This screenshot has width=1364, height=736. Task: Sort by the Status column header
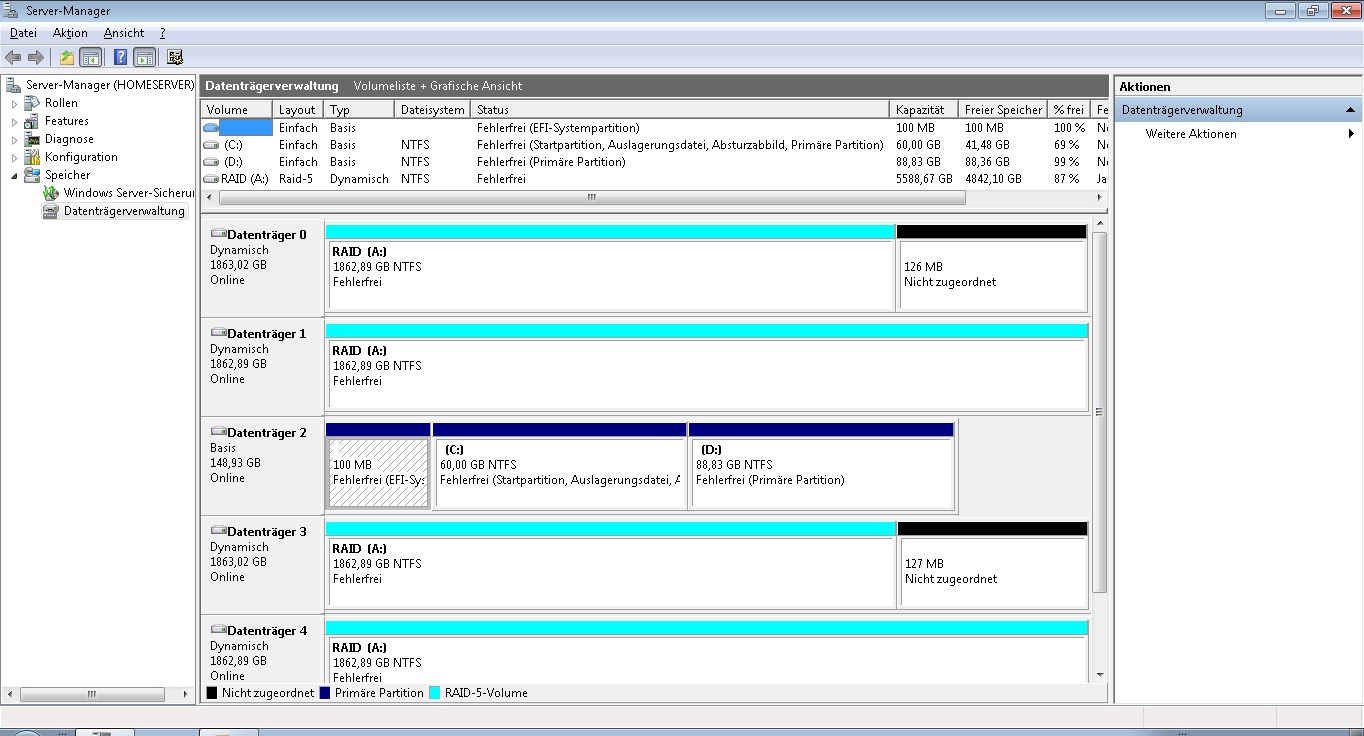680,110
